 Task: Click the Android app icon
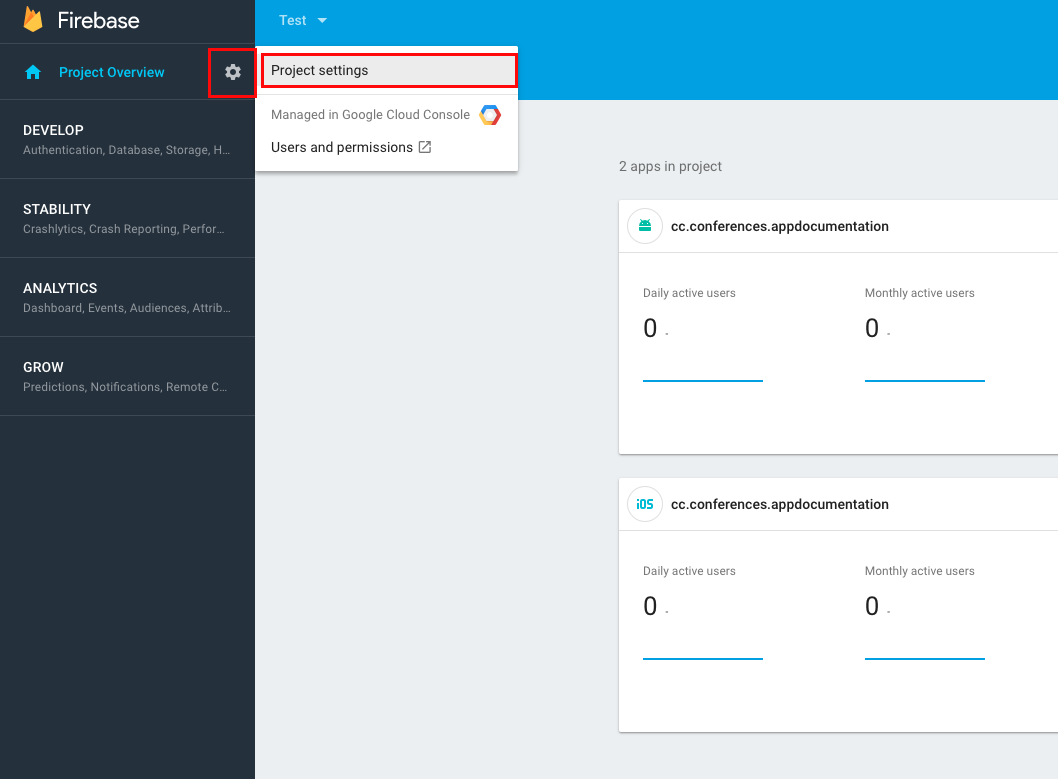coord(645,226)
